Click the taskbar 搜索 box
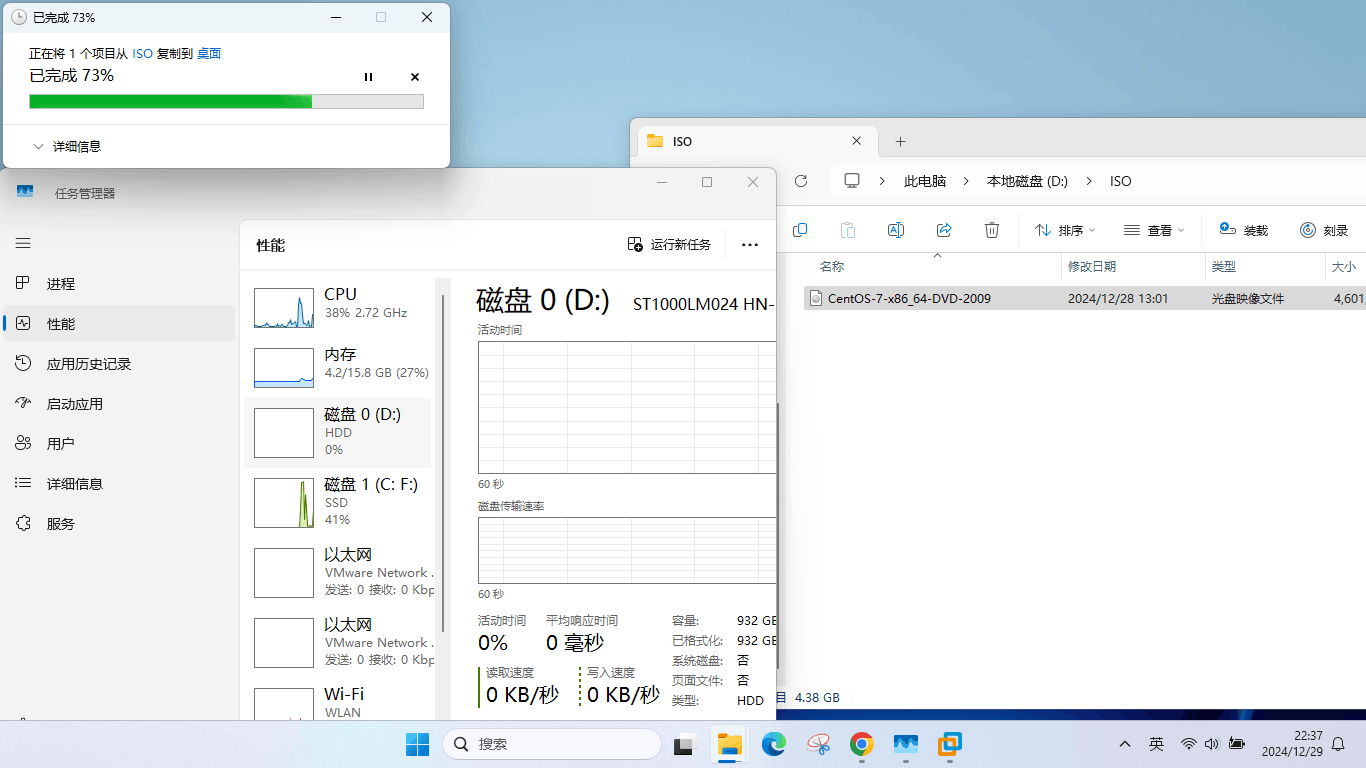The width and height of the screenshot is (1366, 768). pyautogui.click(x=552, y=744)
